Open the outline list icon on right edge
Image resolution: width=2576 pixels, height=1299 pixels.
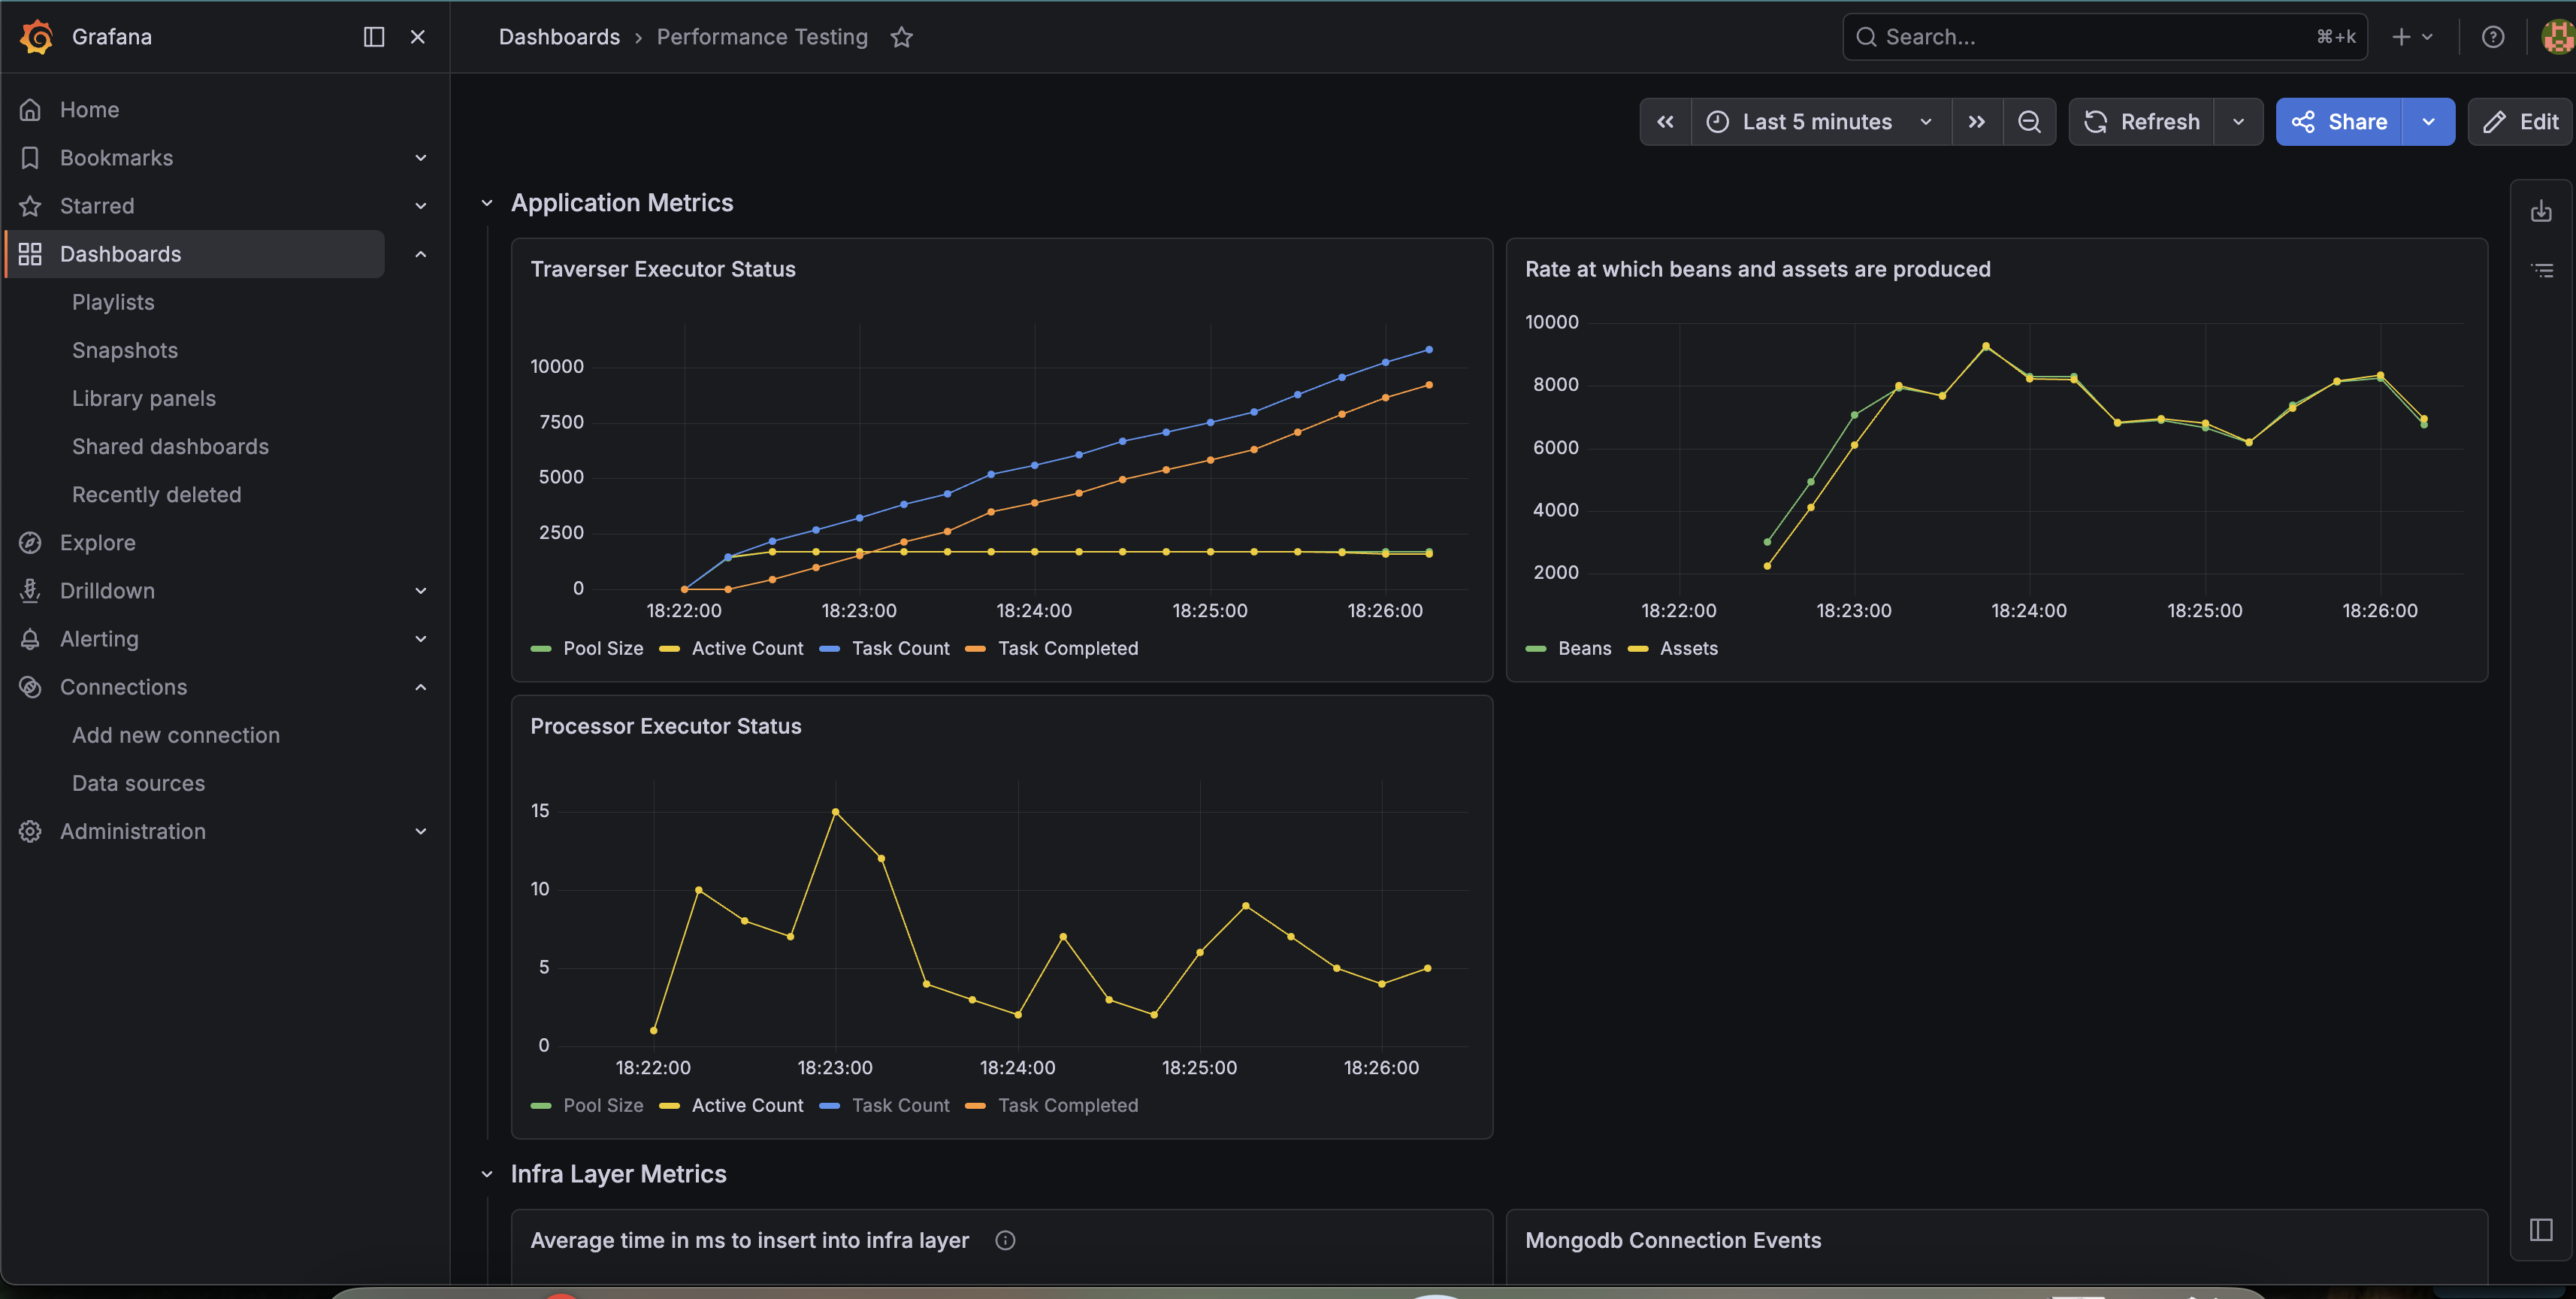click(2541, 270)
